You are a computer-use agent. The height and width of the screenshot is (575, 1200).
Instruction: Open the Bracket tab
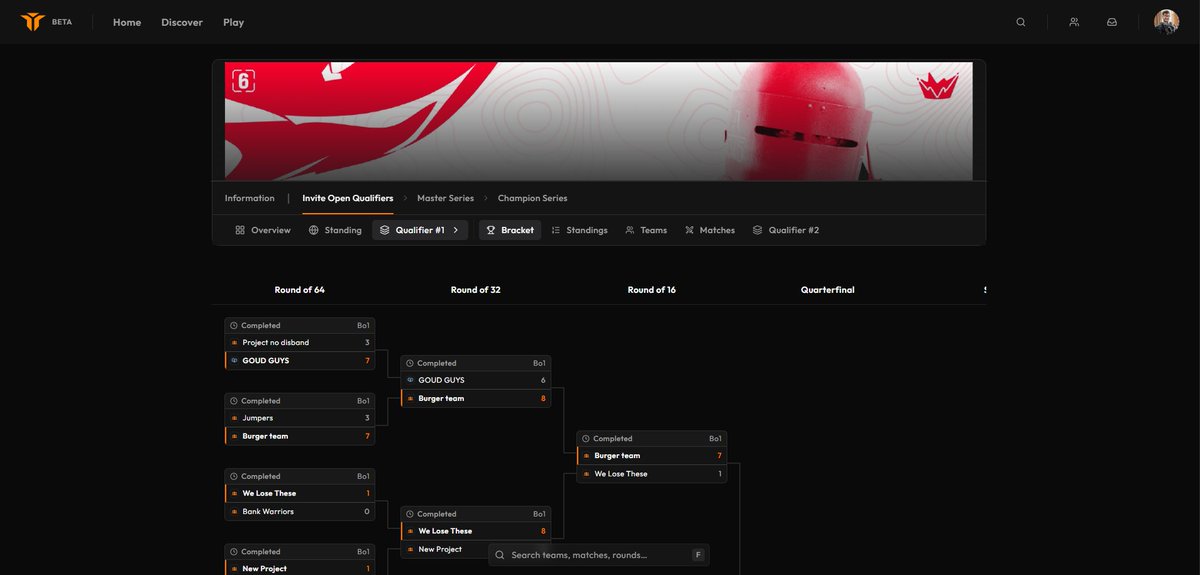click(510, 230)
